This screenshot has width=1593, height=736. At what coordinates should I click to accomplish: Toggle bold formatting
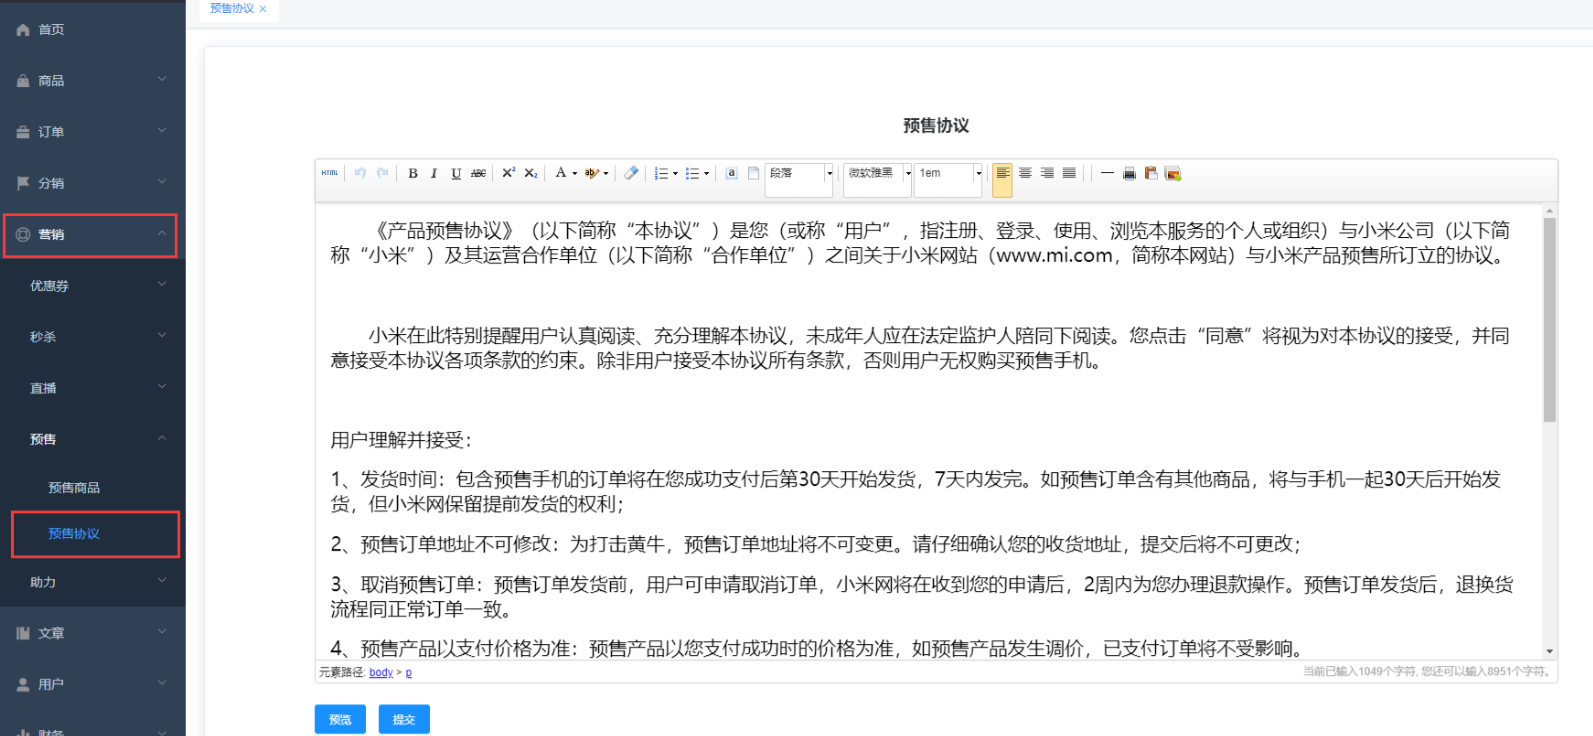pos(412,173)
